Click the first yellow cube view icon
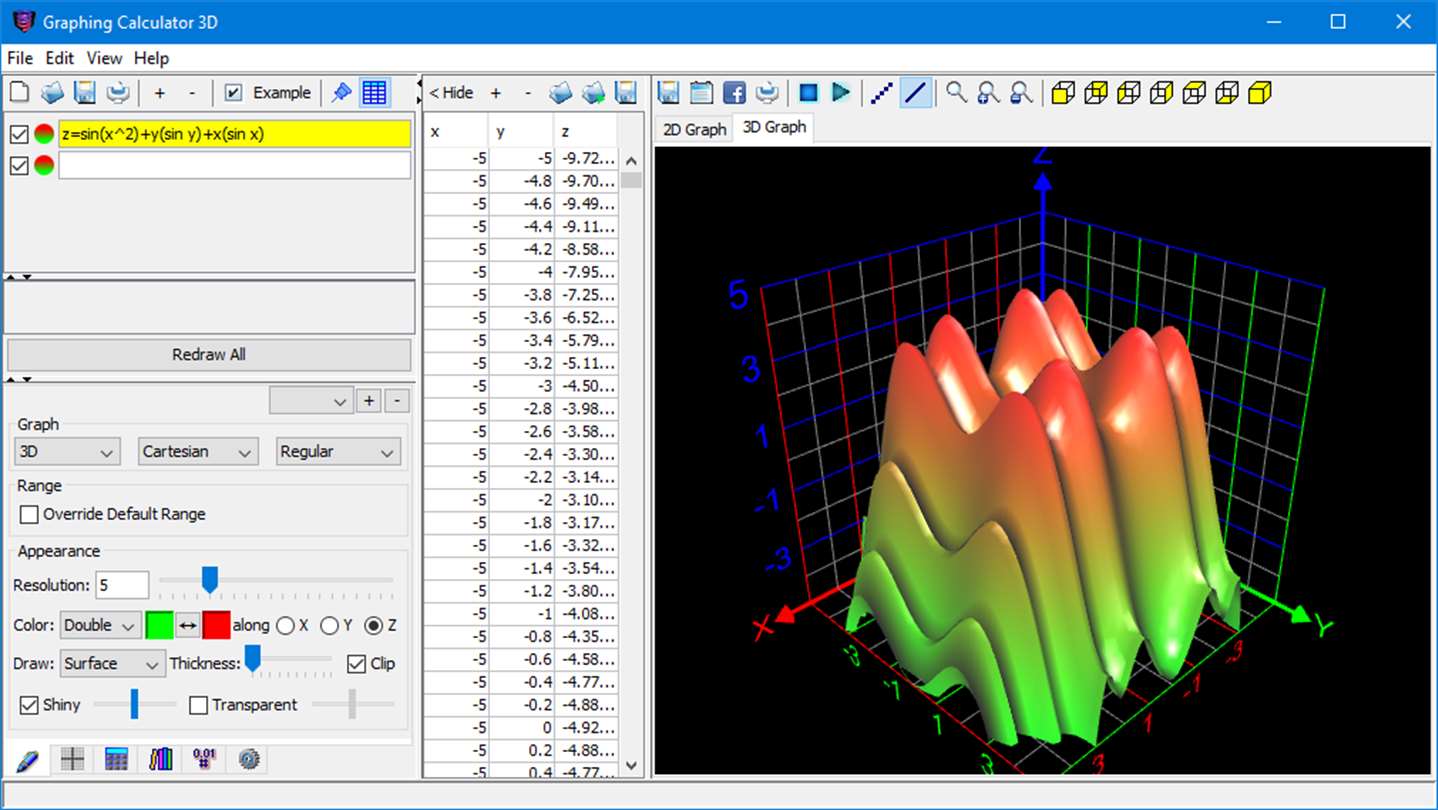Viewport: 1438px width, 810px height. coord(1063,93)
